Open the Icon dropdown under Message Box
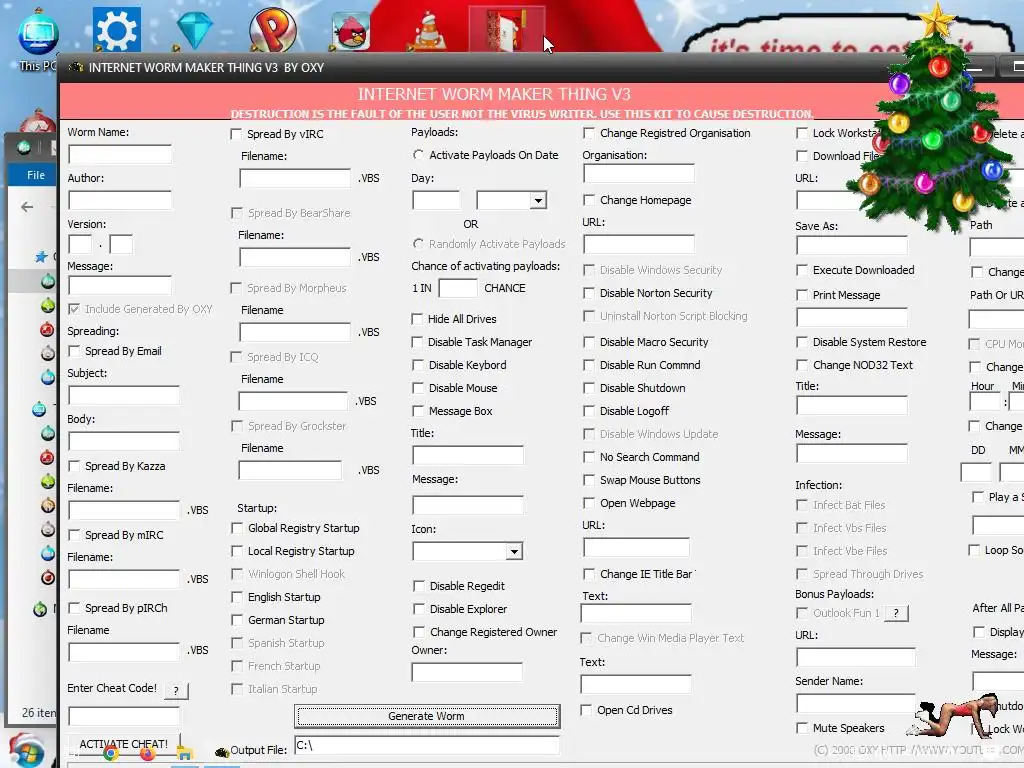The width and height of the screenshot is (1024, 768). 515,552
